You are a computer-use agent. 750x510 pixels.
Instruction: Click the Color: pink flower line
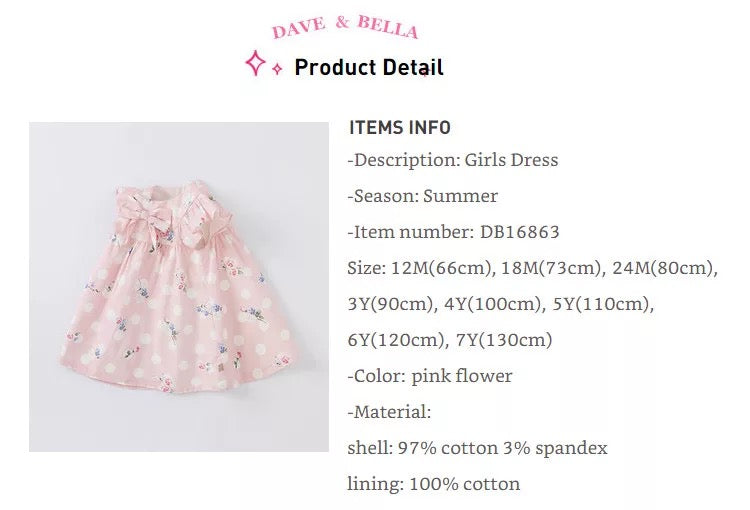point(430,376)
